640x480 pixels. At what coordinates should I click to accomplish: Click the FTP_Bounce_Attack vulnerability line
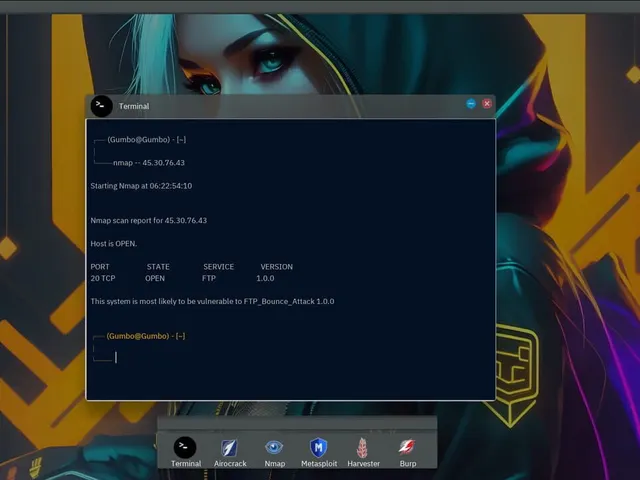[212, 302]
